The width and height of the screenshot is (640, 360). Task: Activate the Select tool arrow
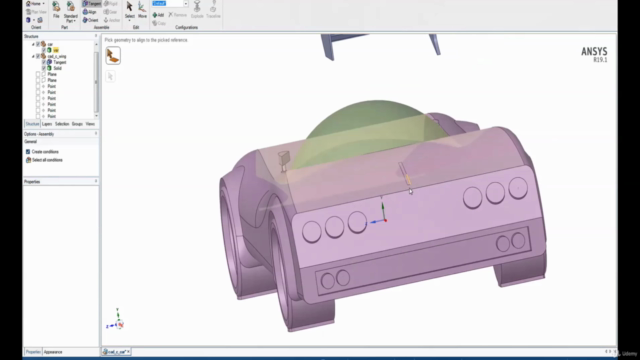coord(129,7)
